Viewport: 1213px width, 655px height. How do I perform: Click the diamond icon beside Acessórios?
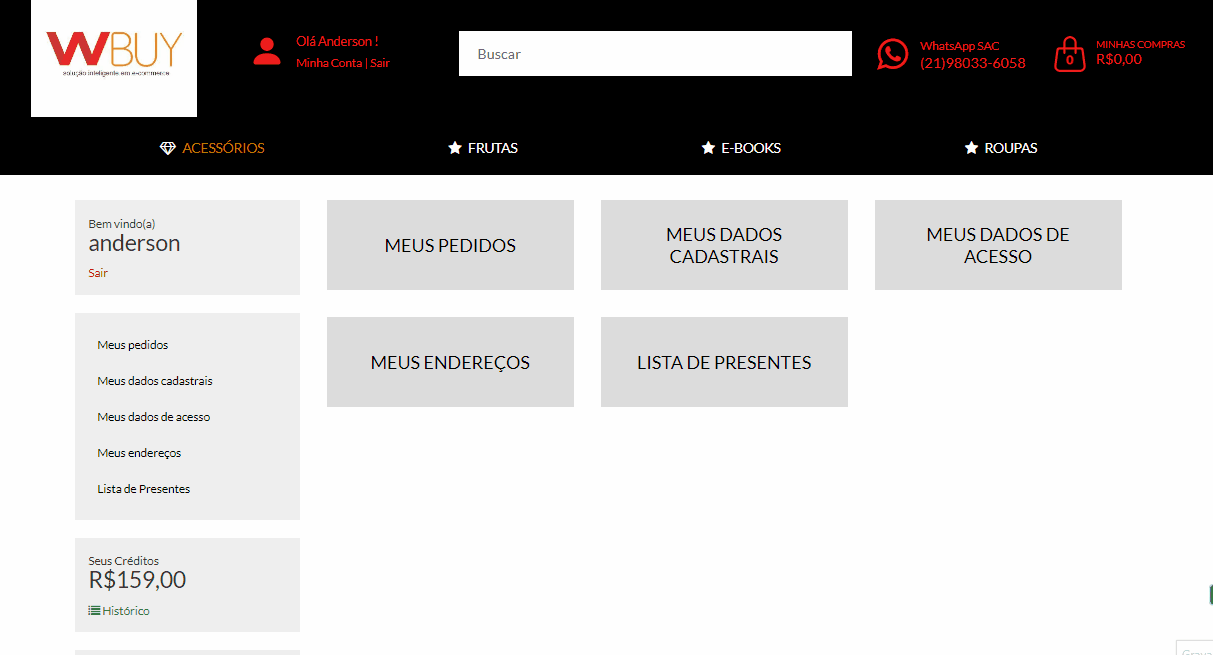pyautogui.click(x=167, y=148)
